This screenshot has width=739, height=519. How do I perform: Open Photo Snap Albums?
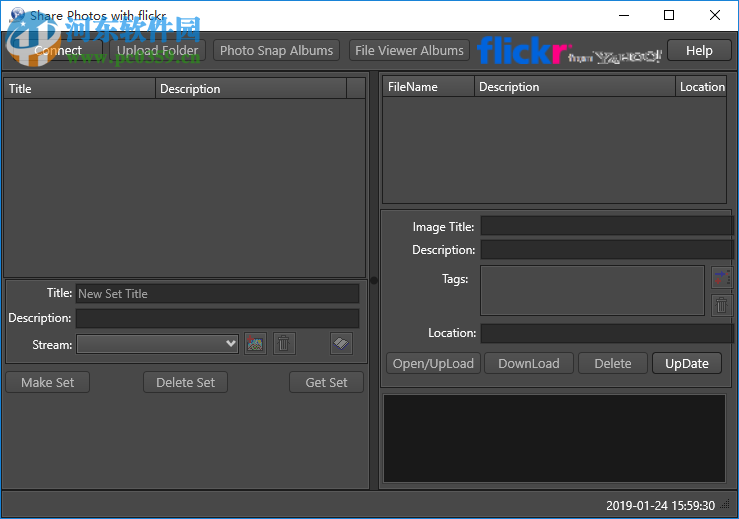point(276,50)
